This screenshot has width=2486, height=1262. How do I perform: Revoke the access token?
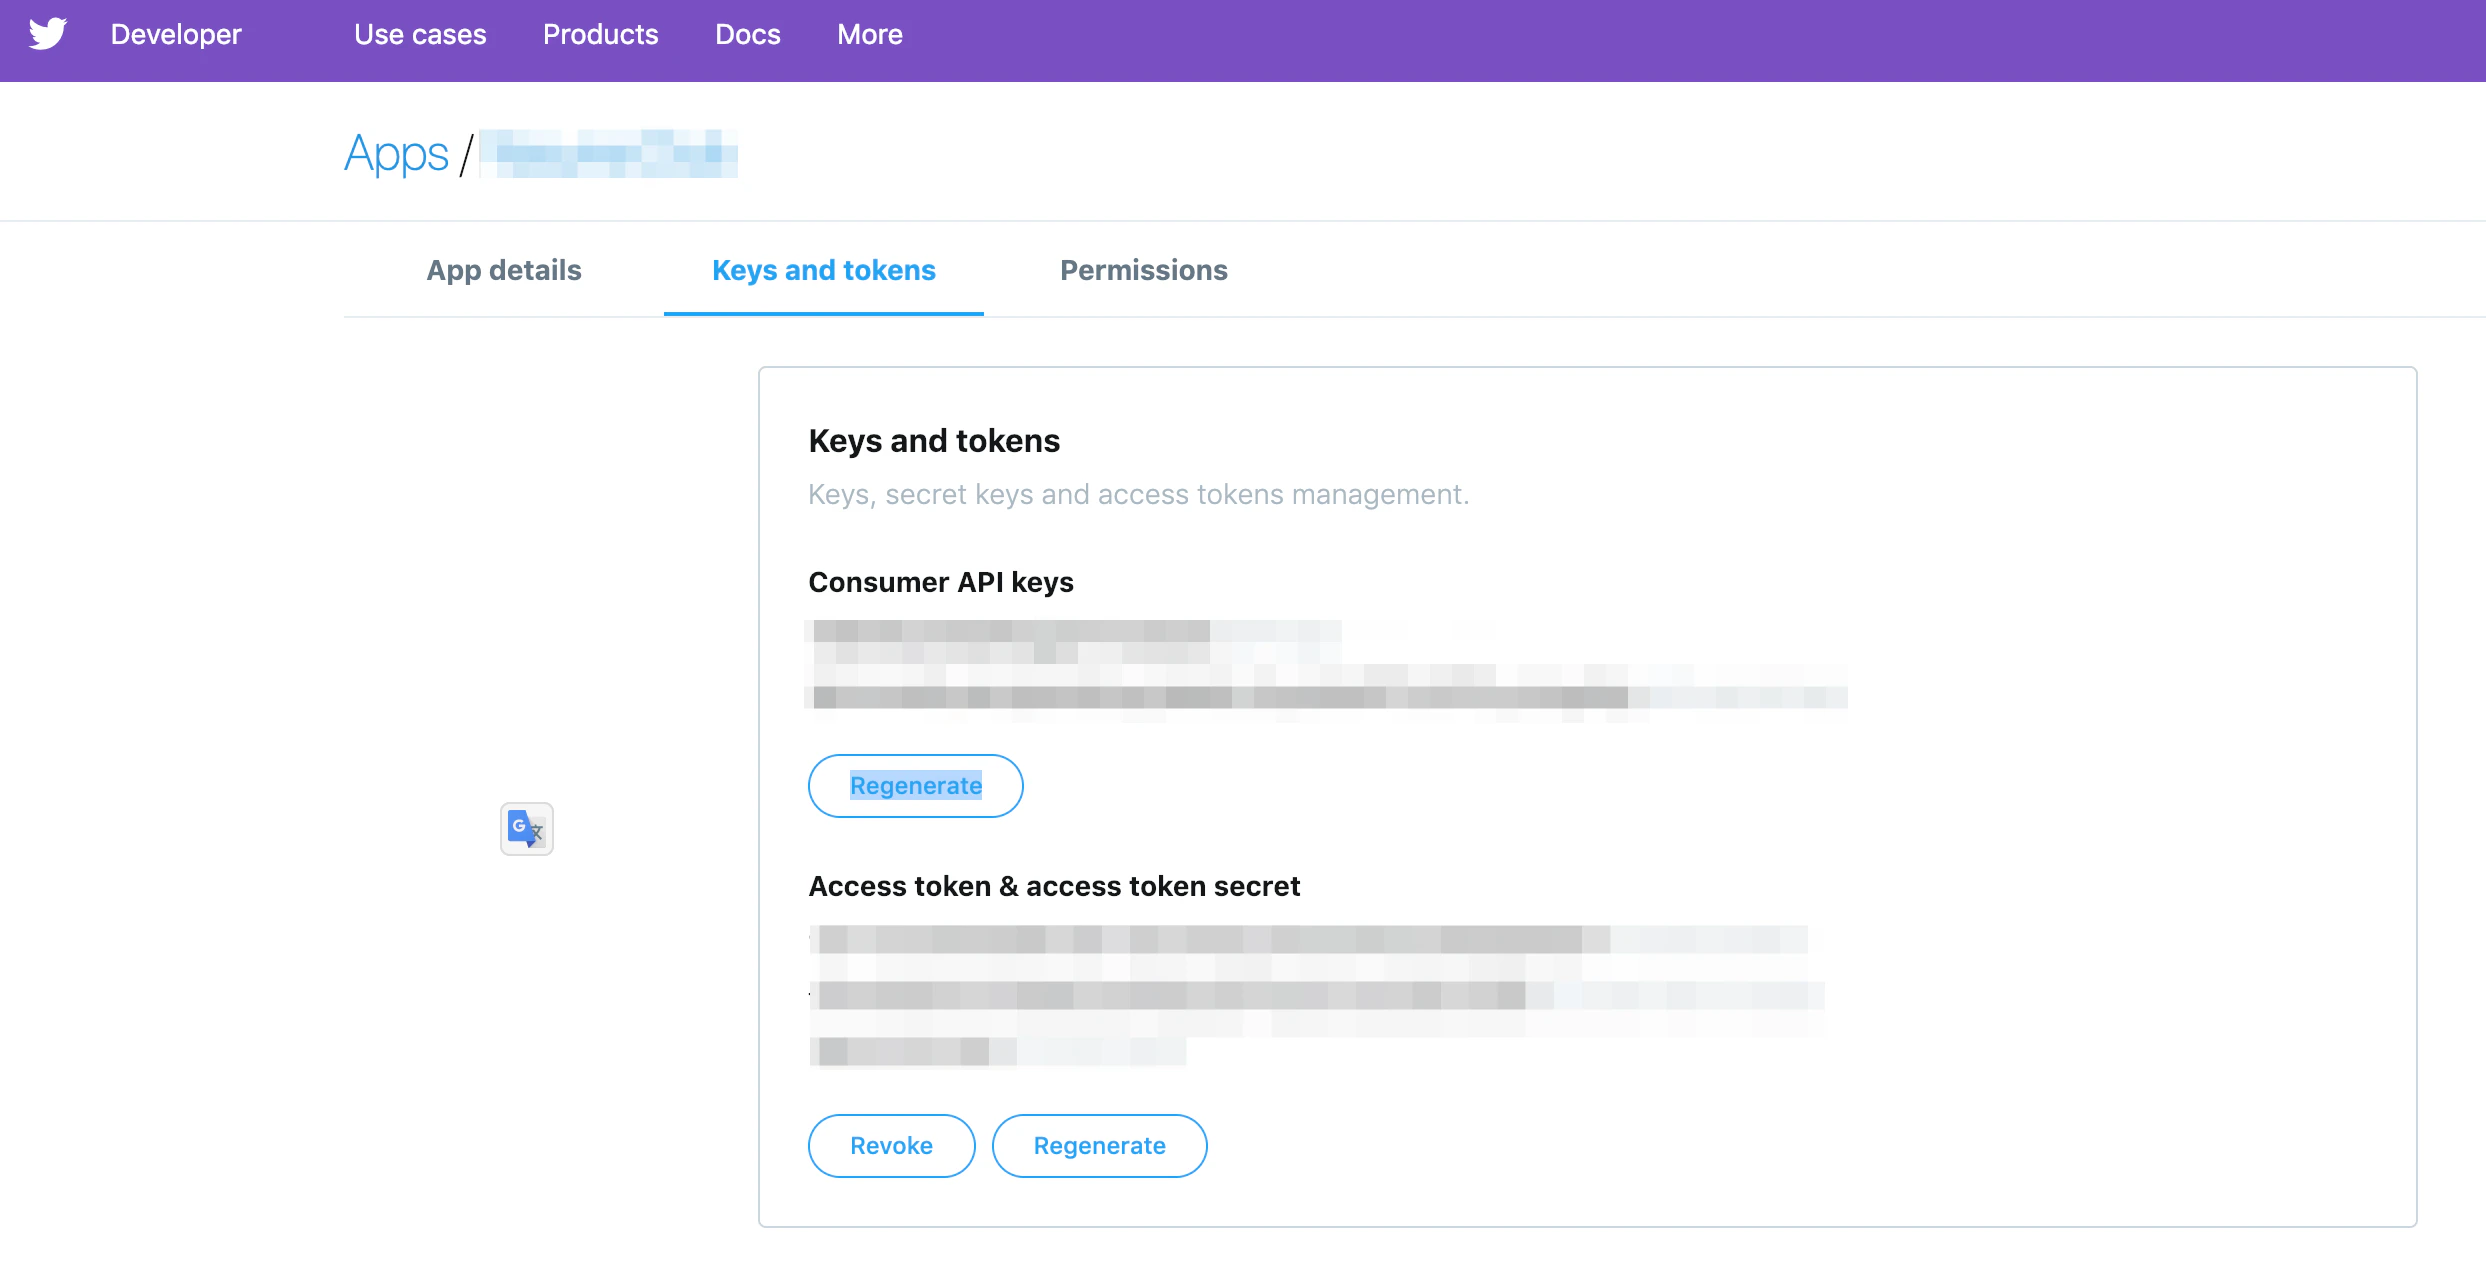pos(892,1146)
